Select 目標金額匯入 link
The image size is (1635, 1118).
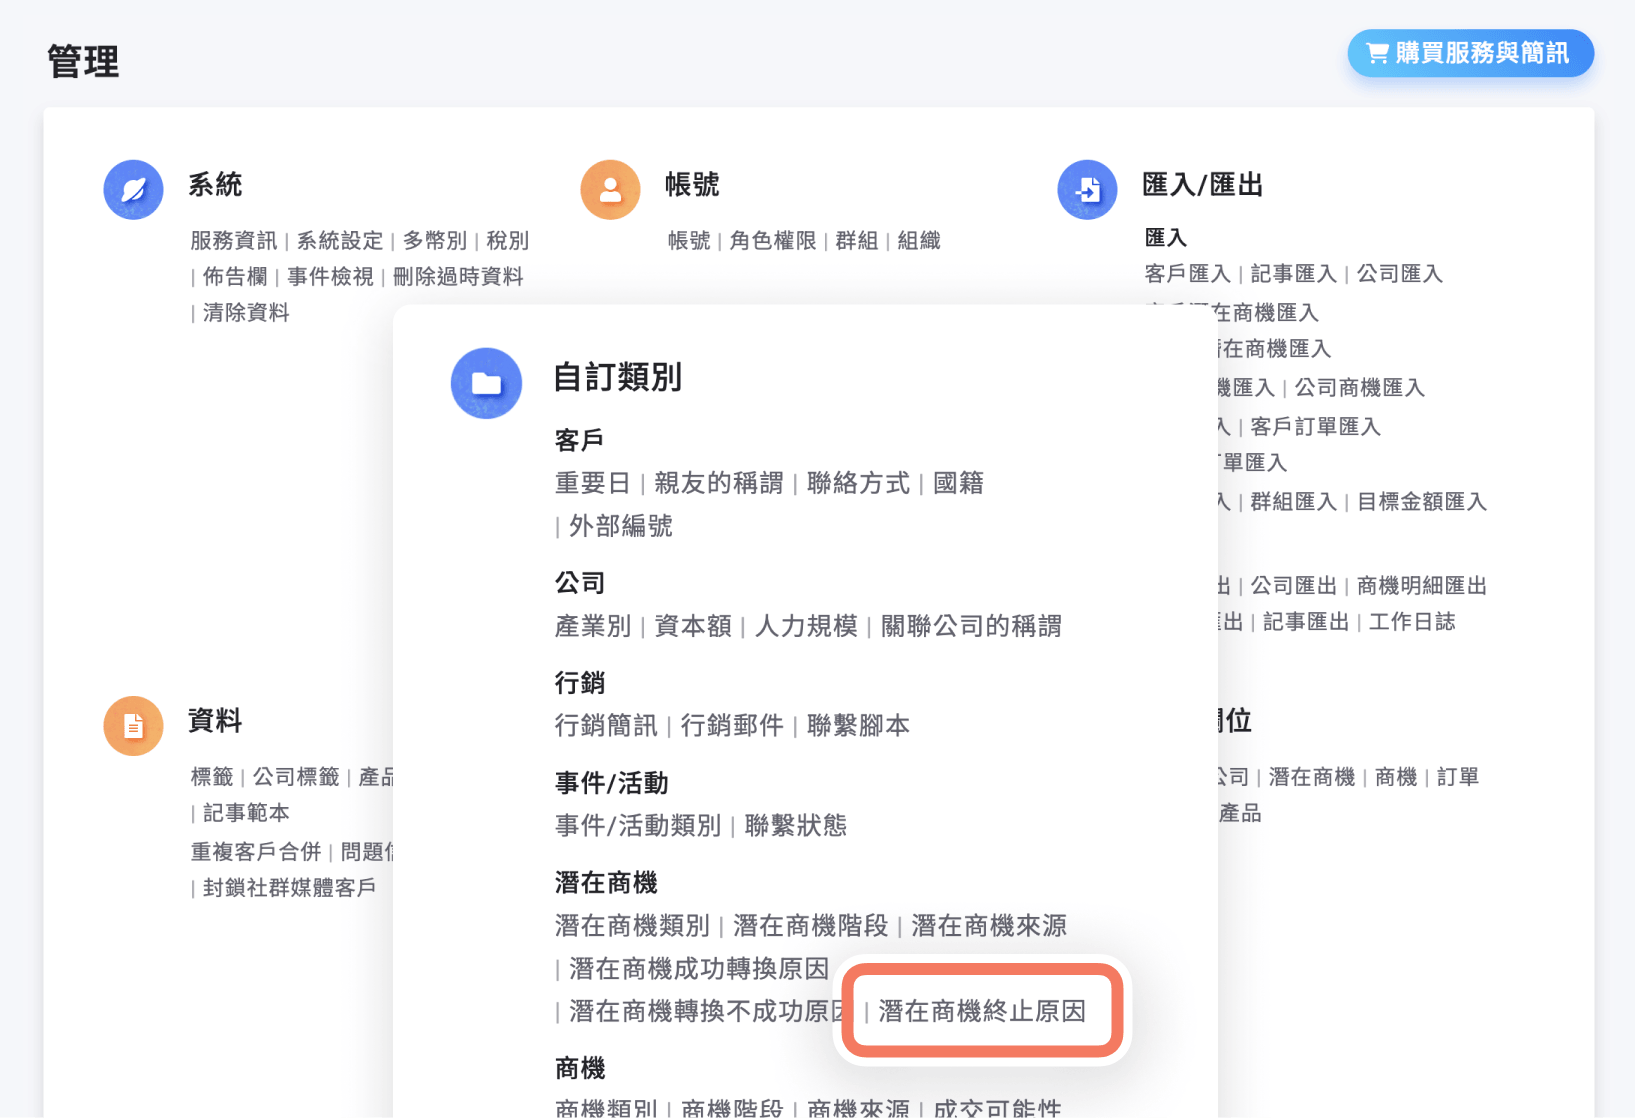click(x=1422, y=502)
